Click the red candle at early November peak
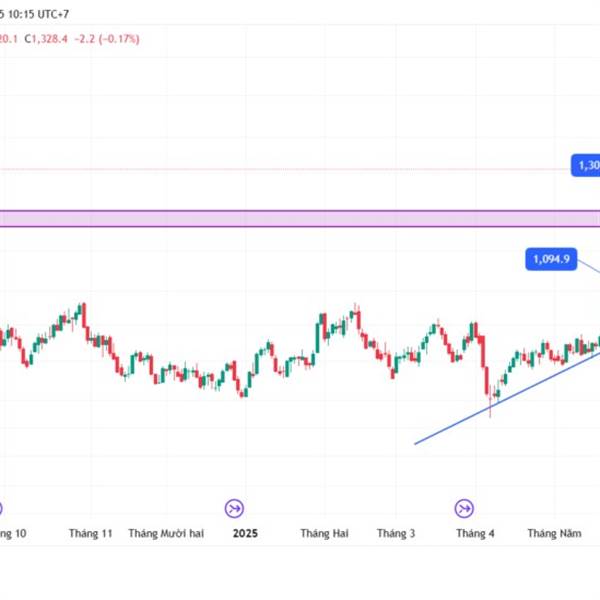The image size is (600, 600). (x=84, y=315)
